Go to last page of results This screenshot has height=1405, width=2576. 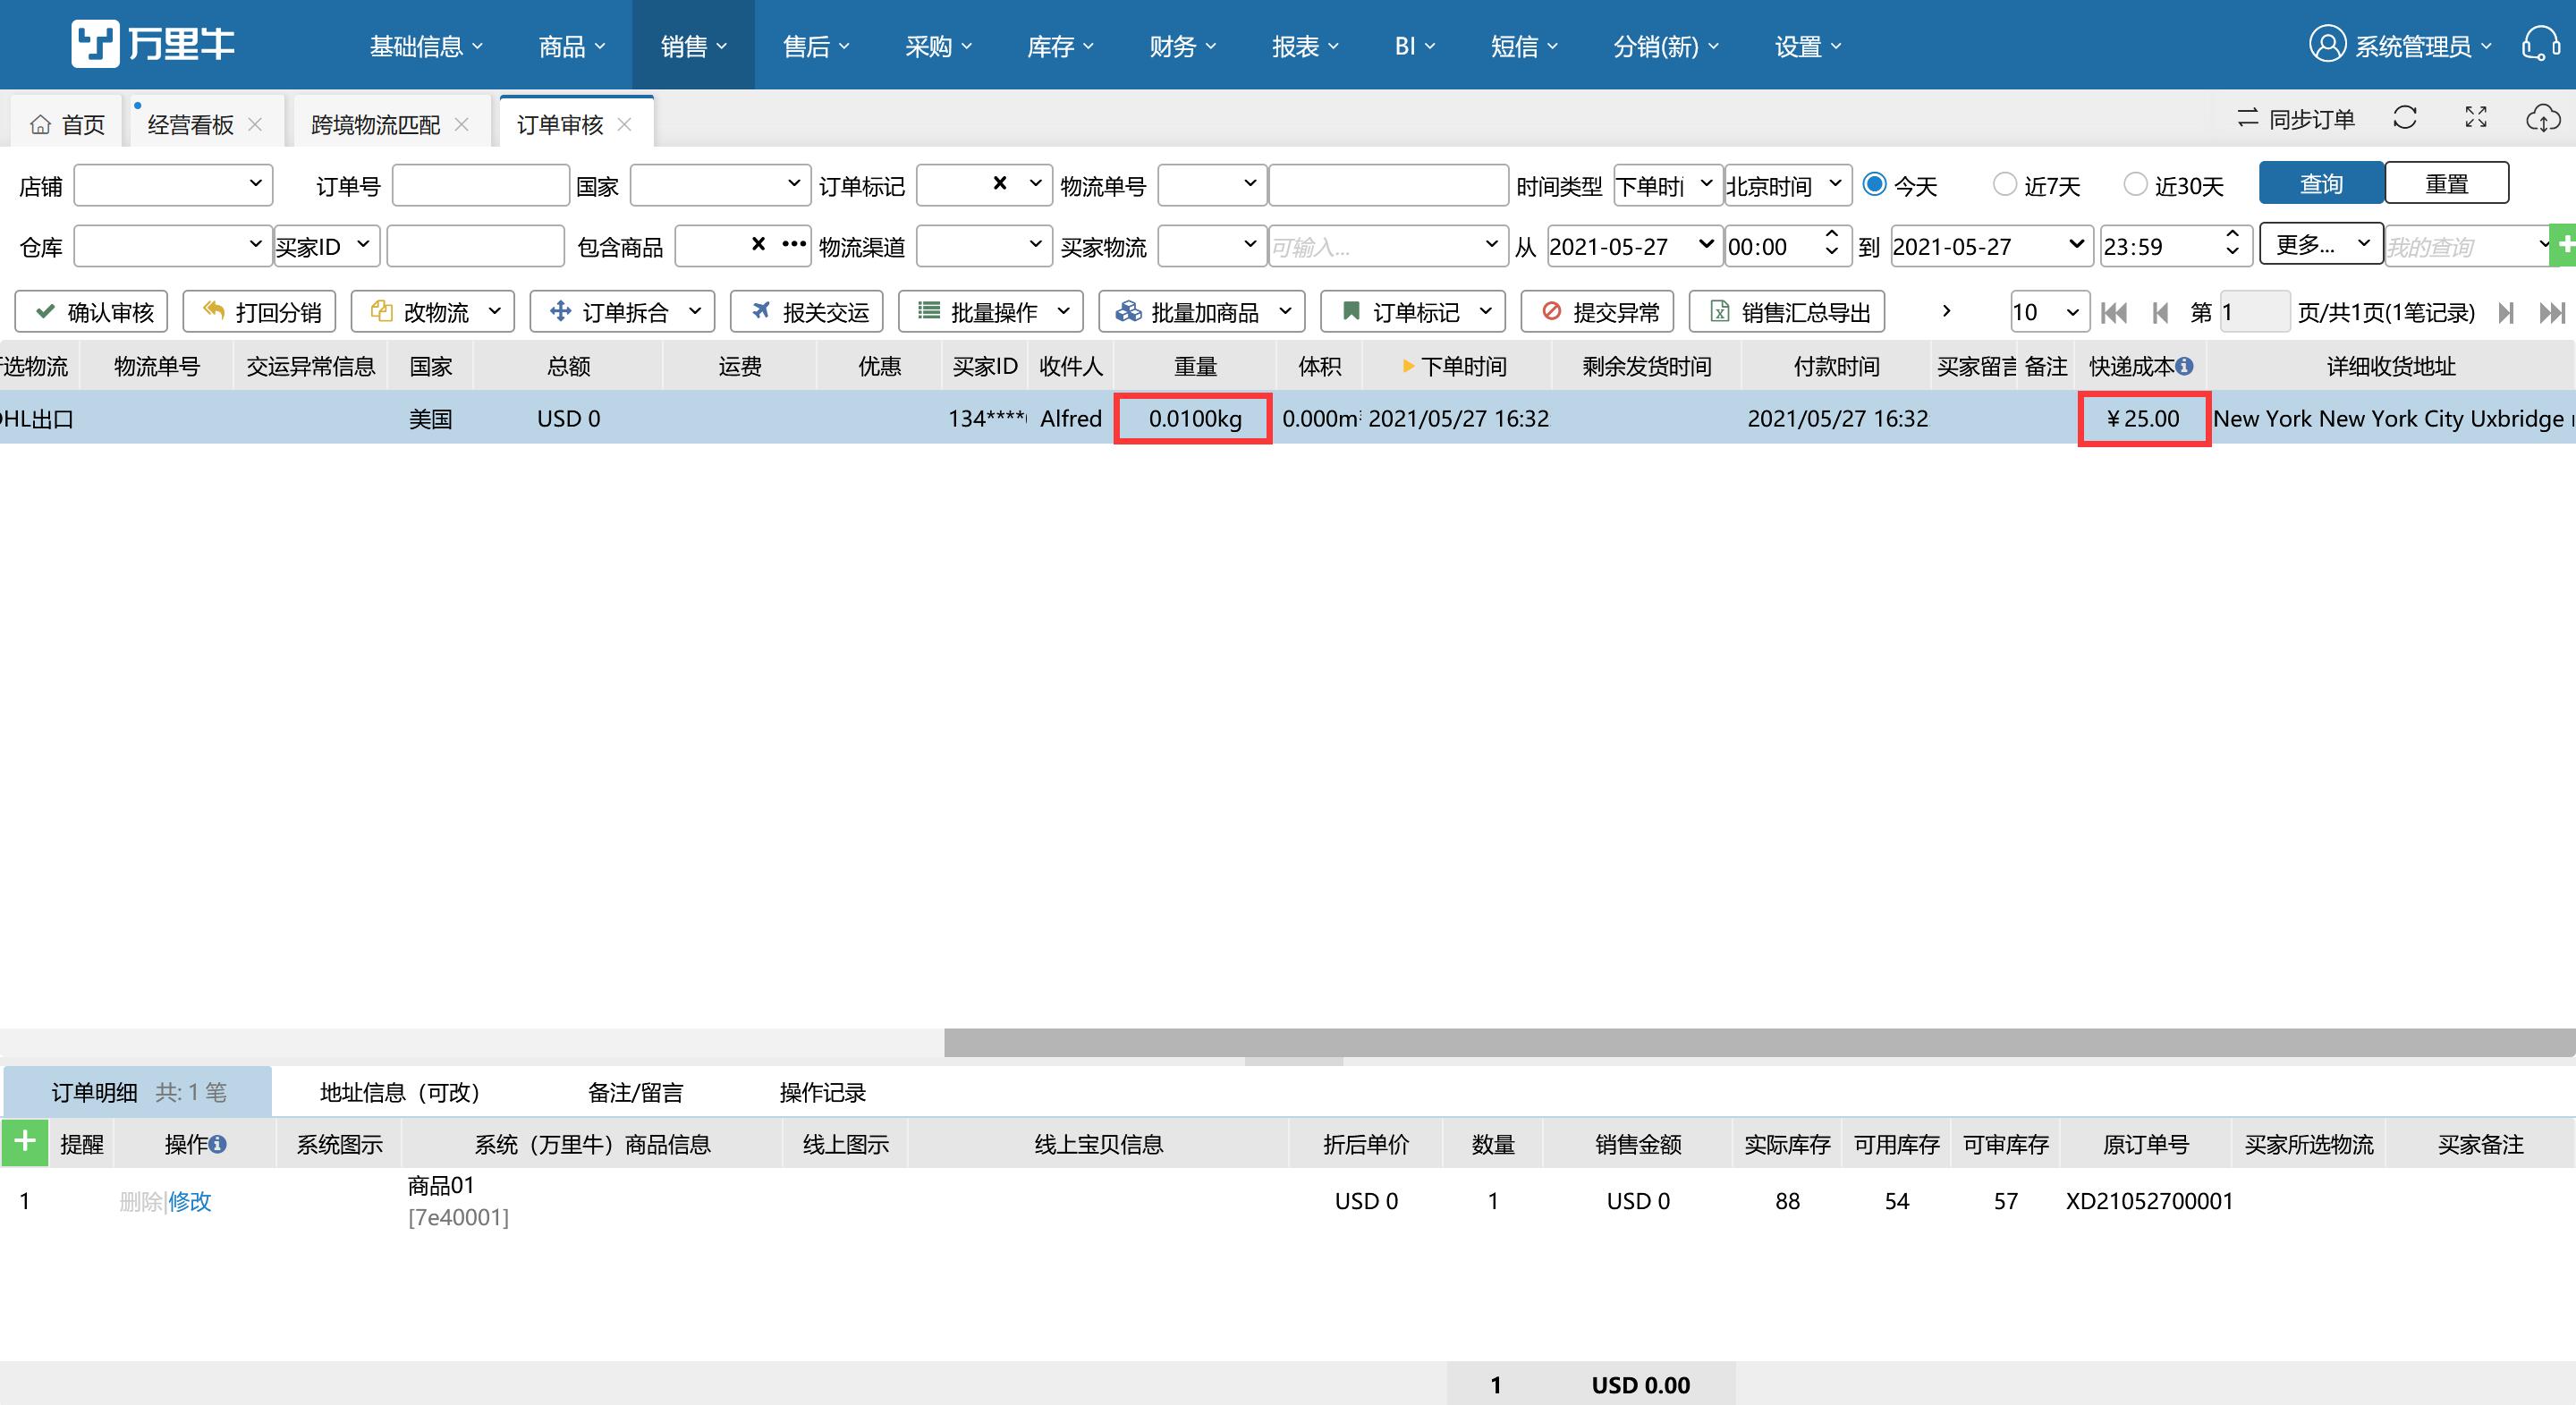2552,312
